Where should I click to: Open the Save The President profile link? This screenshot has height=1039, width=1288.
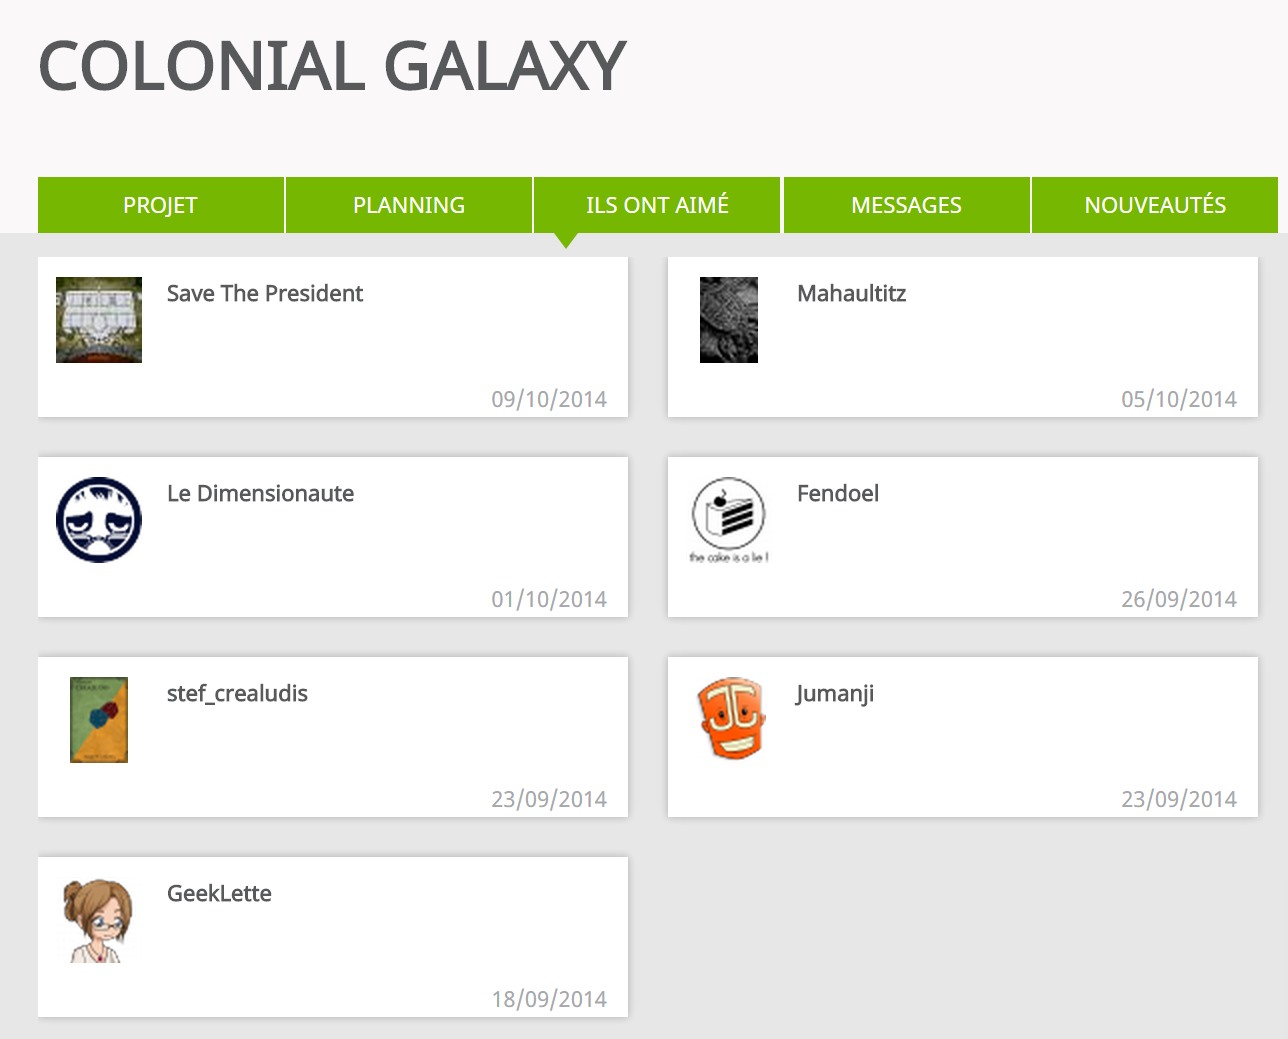coord(265,294)
